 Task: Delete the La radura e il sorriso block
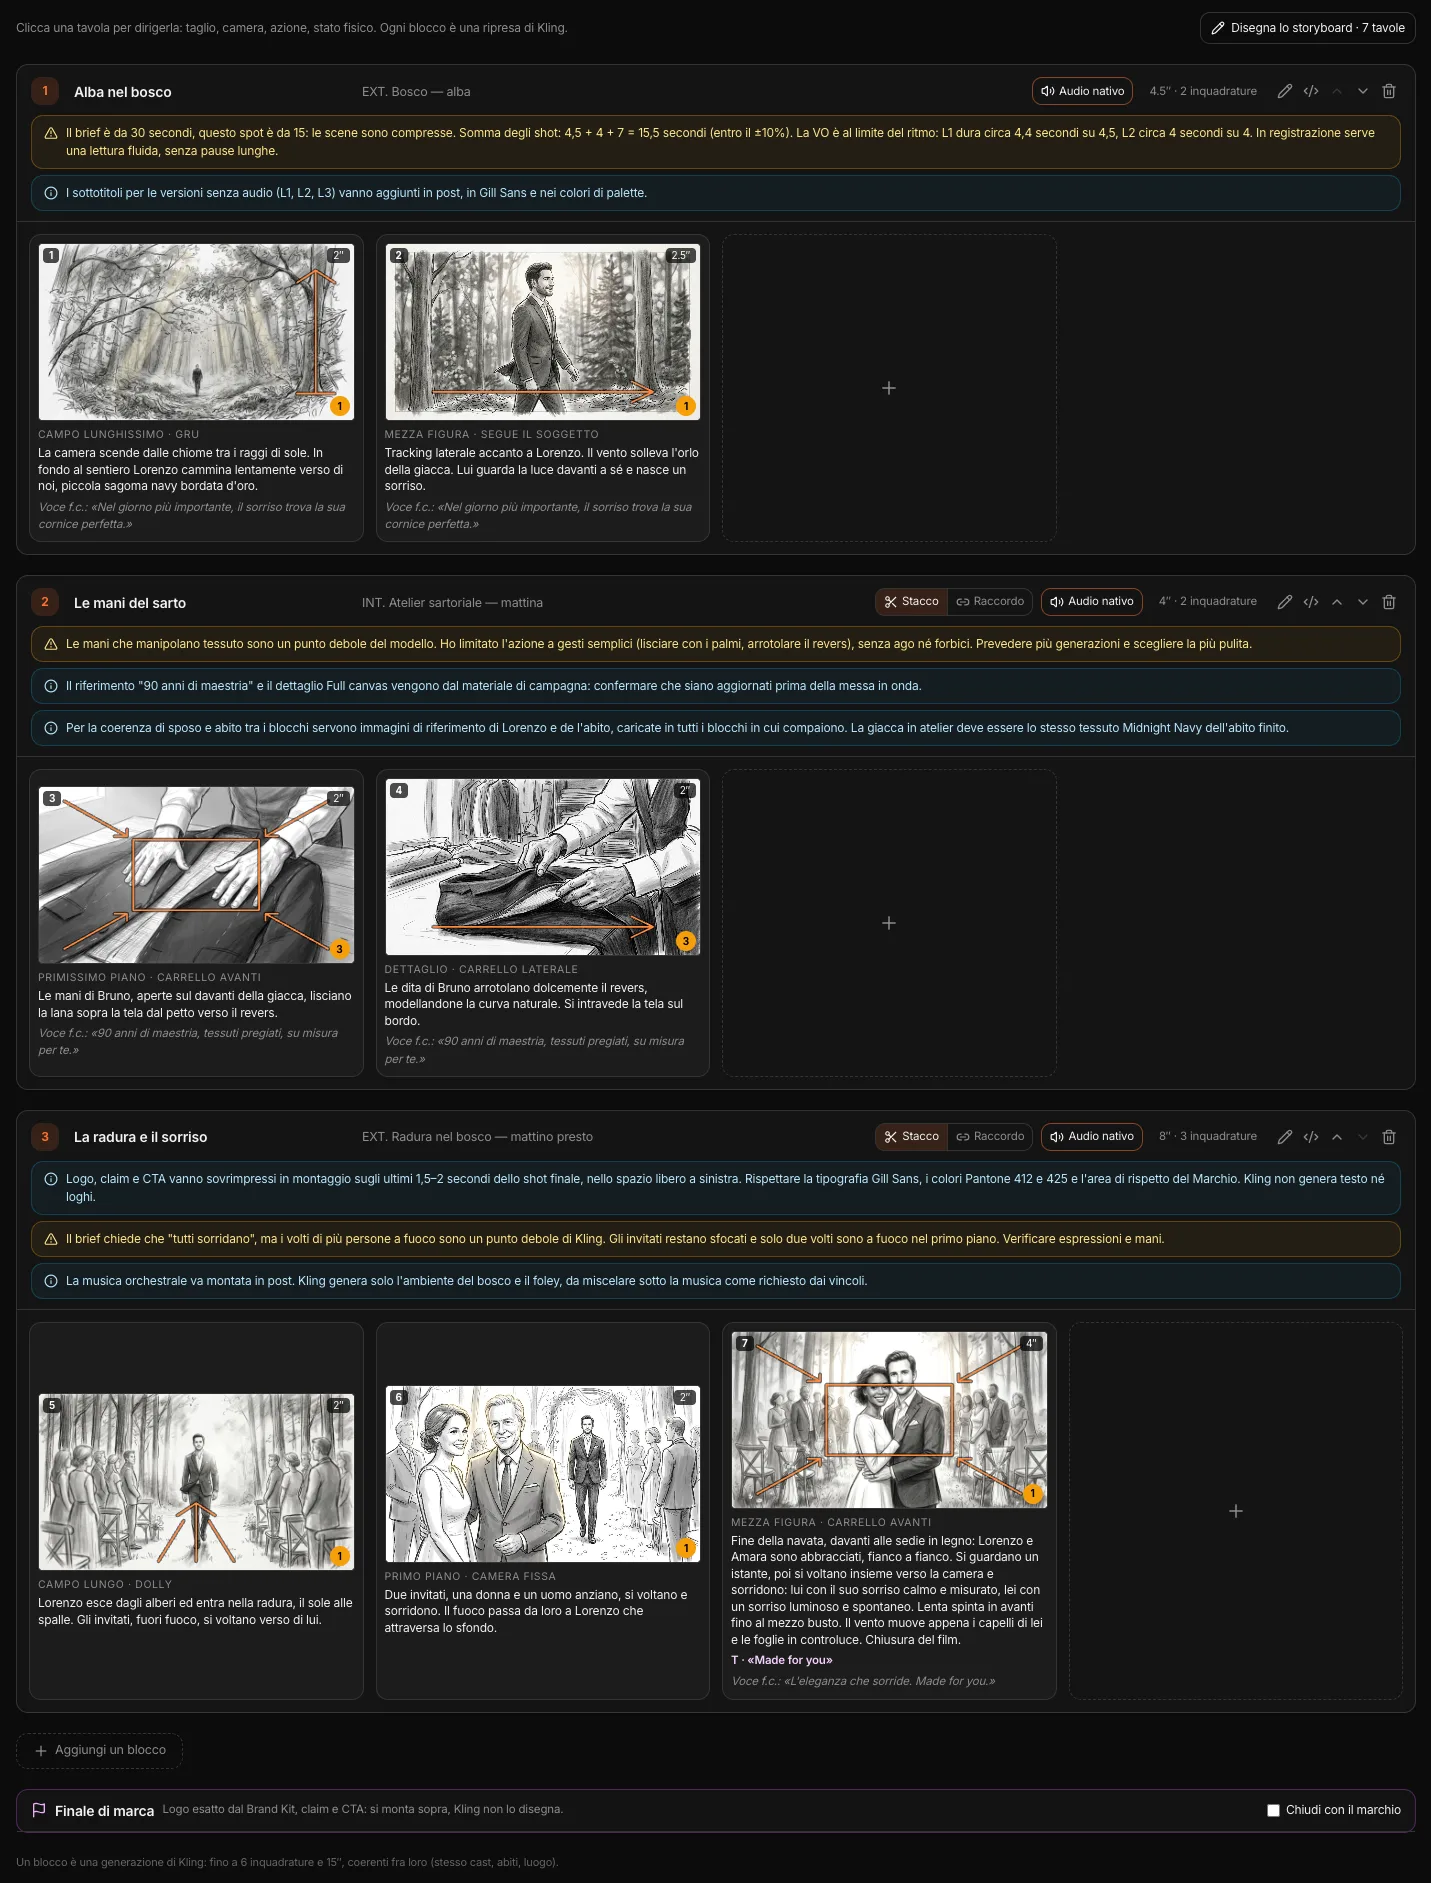(1389, 1137)
